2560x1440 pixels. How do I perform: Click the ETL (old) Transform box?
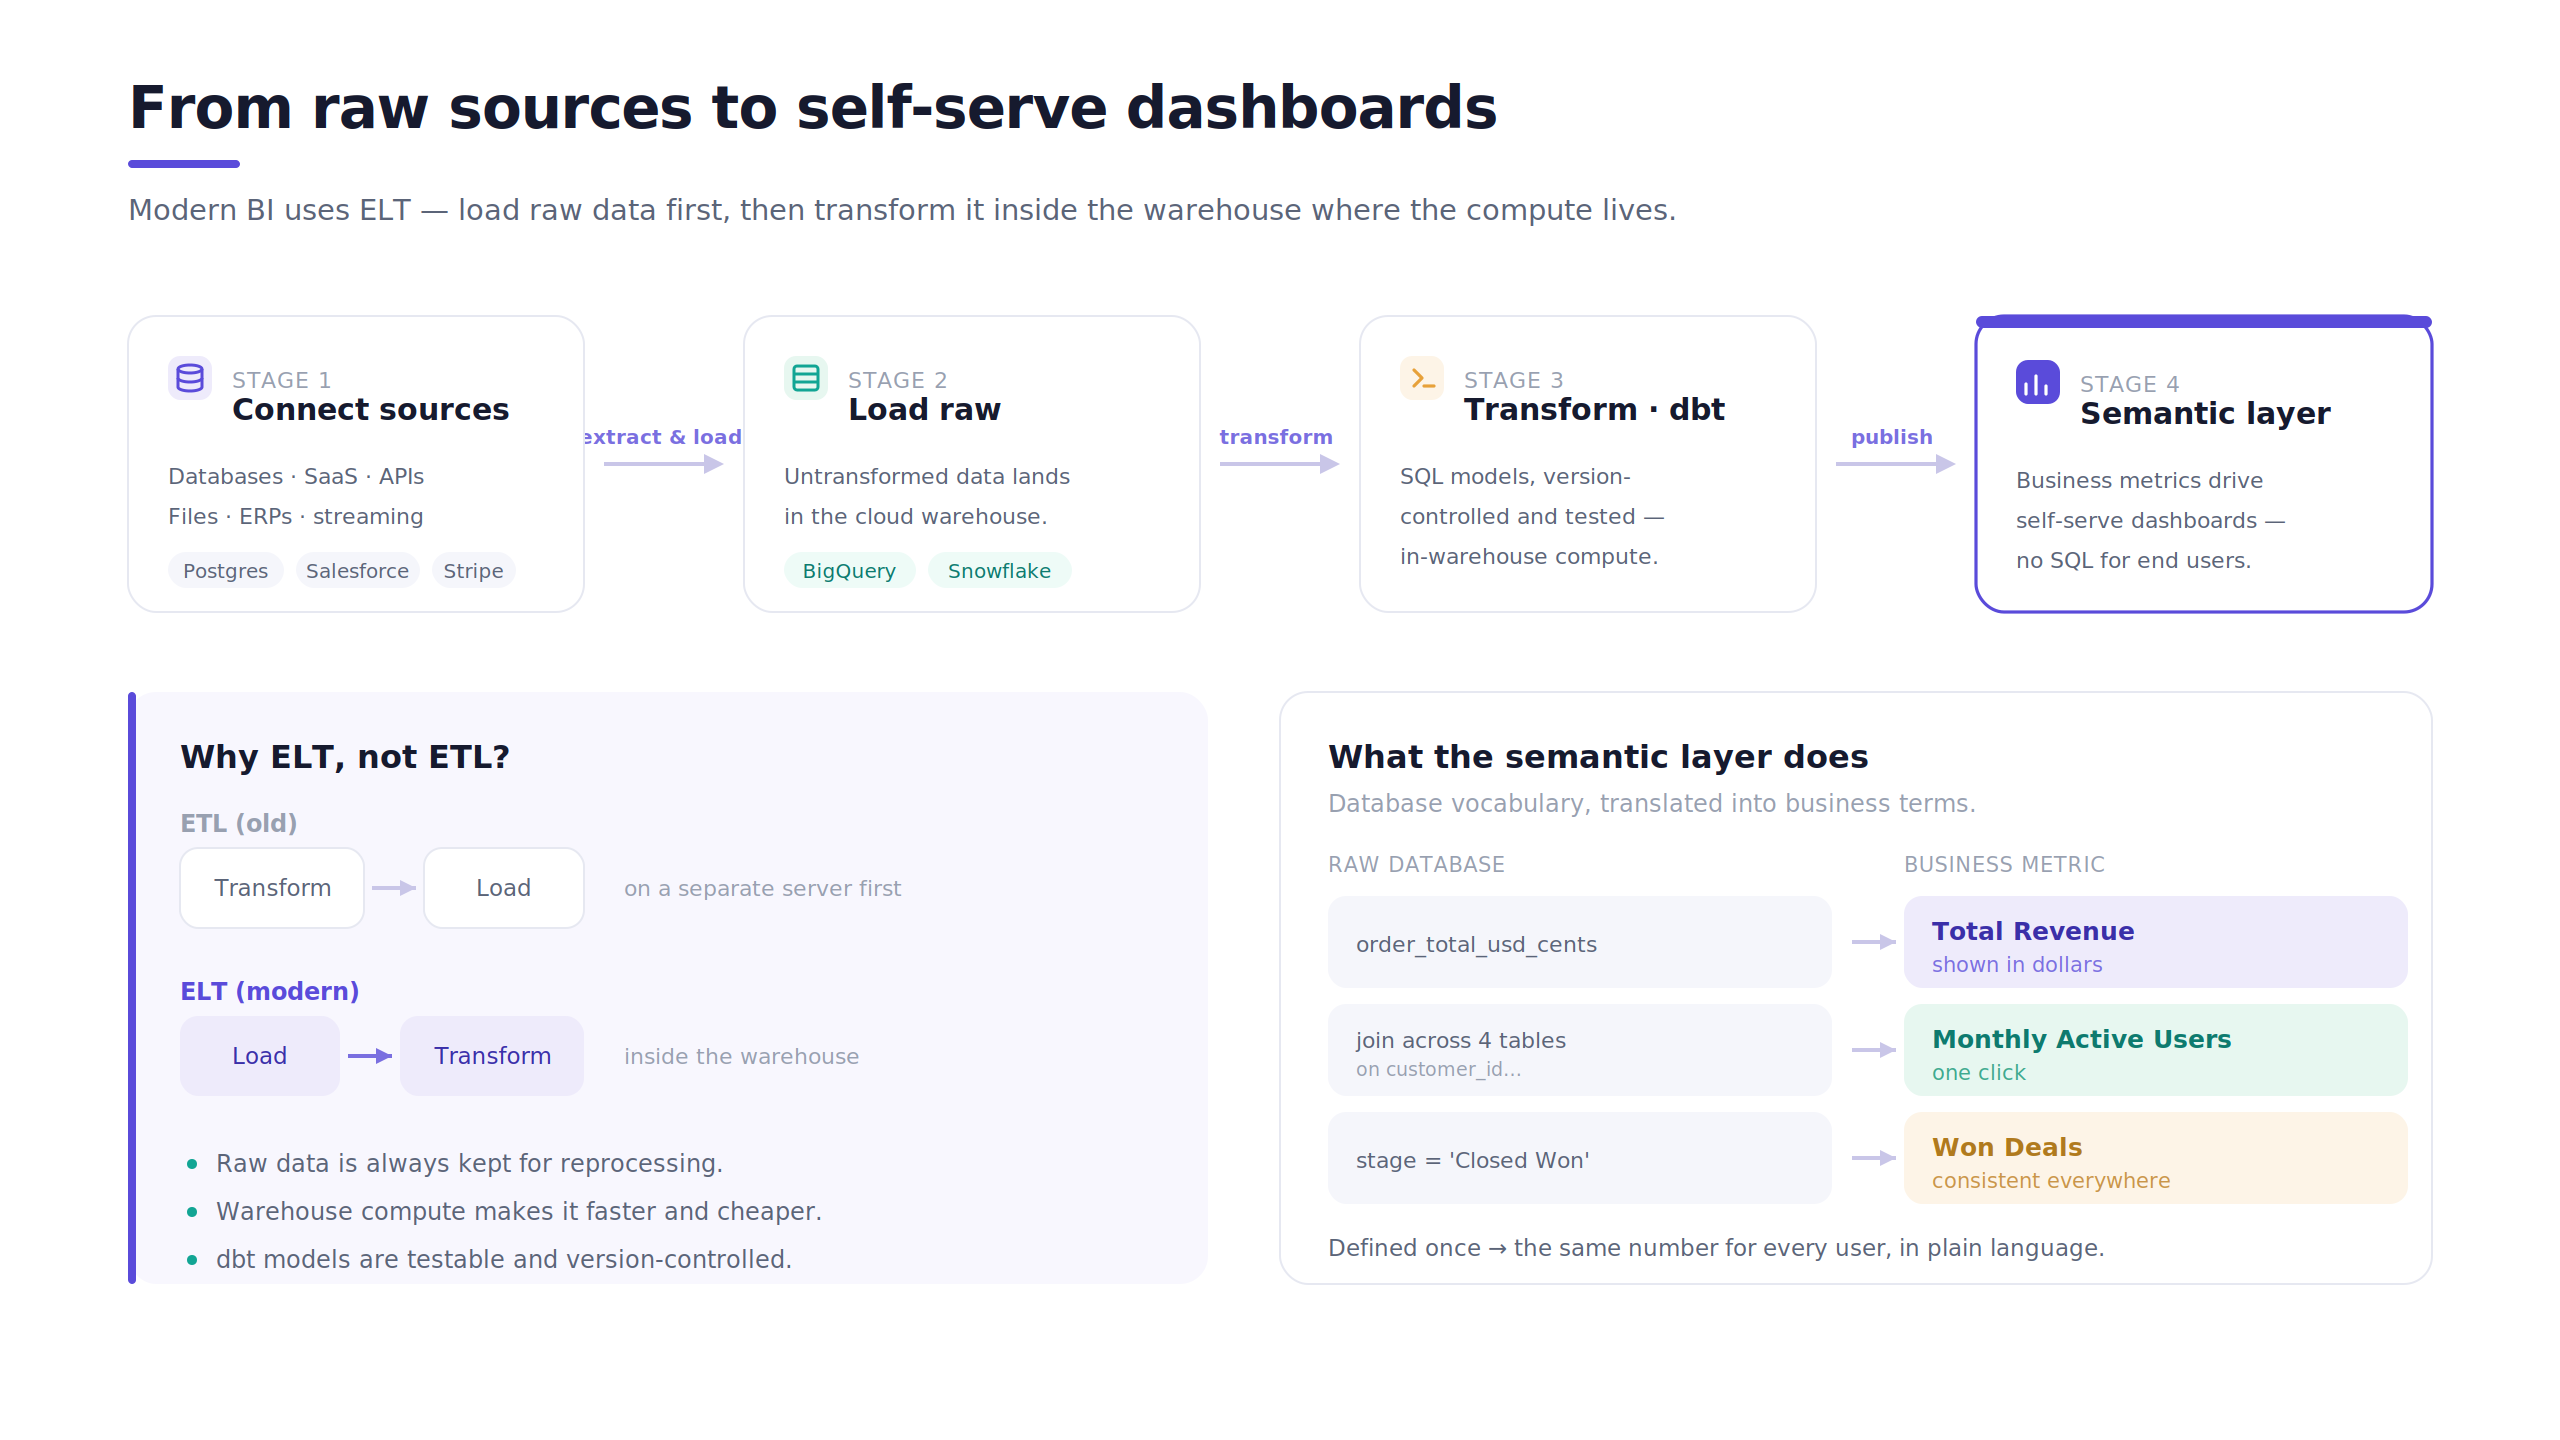[272, 888]
